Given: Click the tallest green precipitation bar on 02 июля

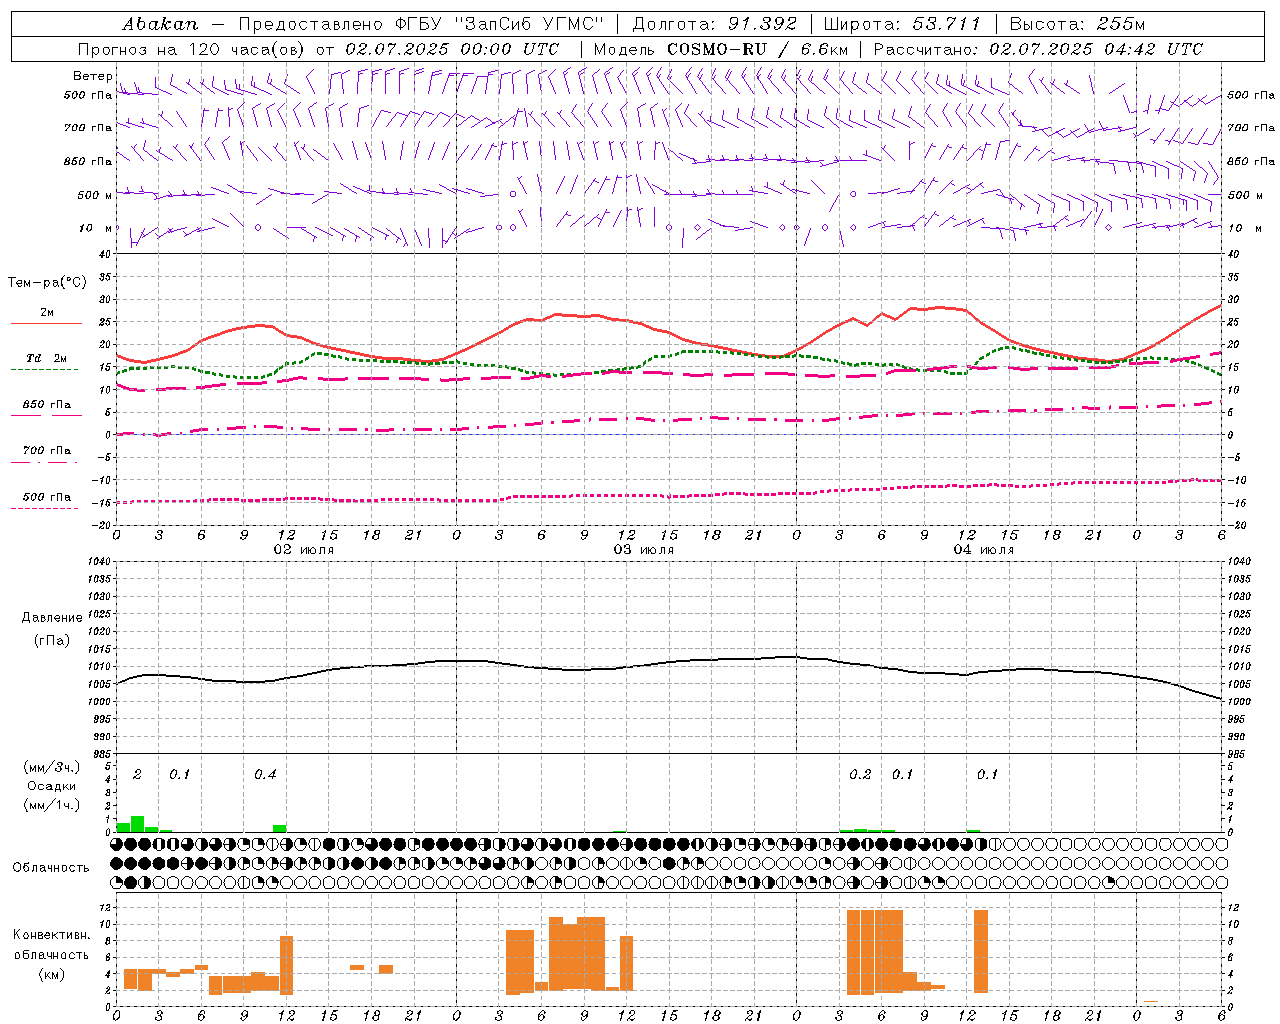Looking at the screenshot, I should pos(137,824).
